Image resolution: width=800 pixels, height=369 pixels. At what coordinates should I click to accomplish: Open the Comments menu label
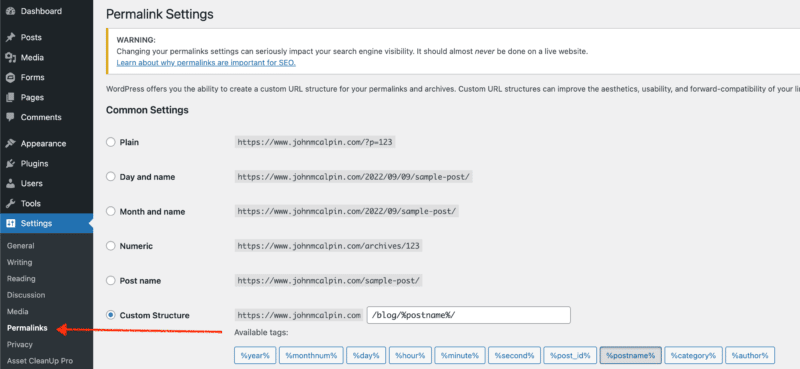coord(41,117)
